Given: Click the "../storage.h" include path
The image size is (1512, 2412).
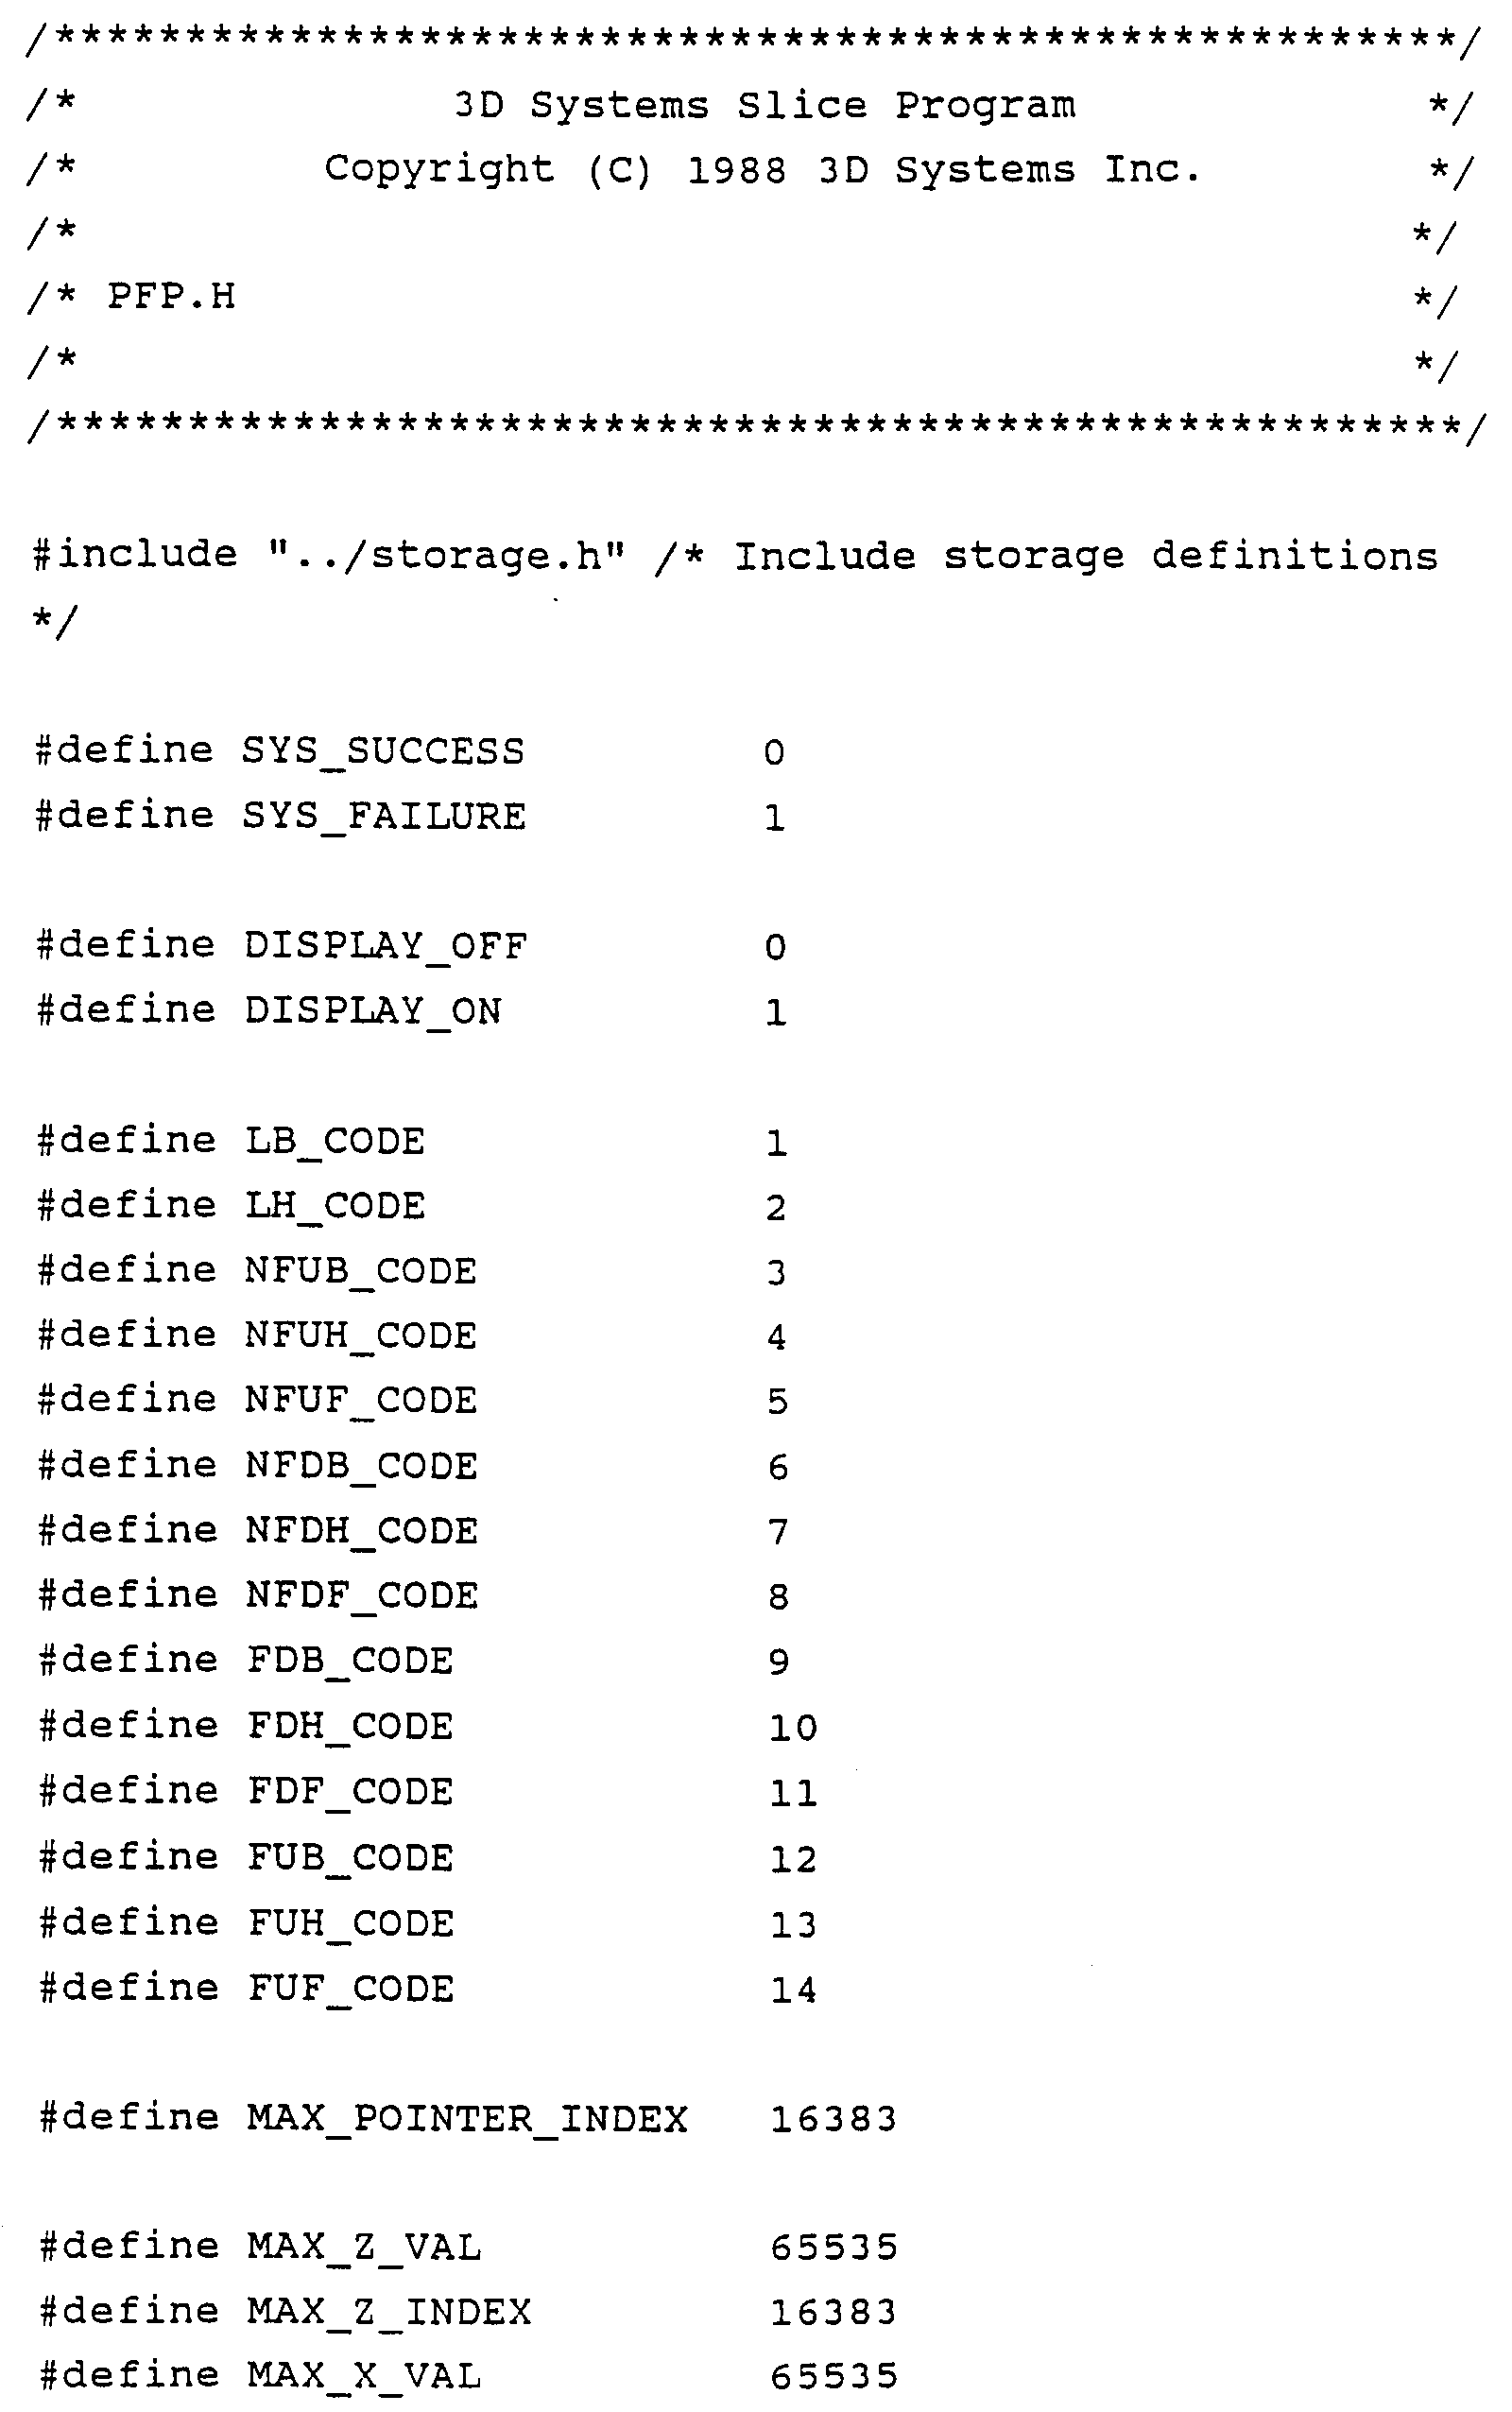Looking at the screenshot, I should [x=447, y=554].
